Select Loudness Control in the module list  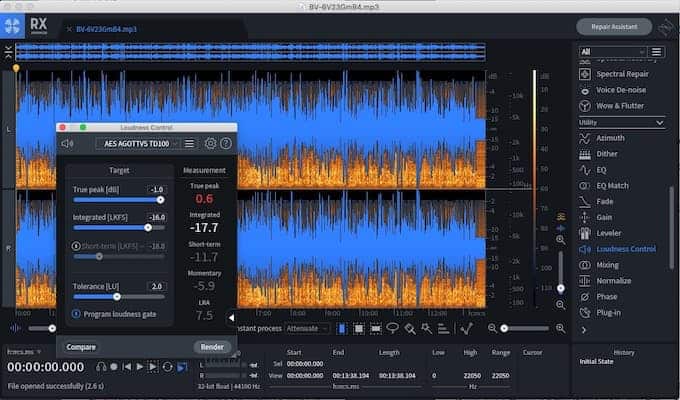[618, 249]
